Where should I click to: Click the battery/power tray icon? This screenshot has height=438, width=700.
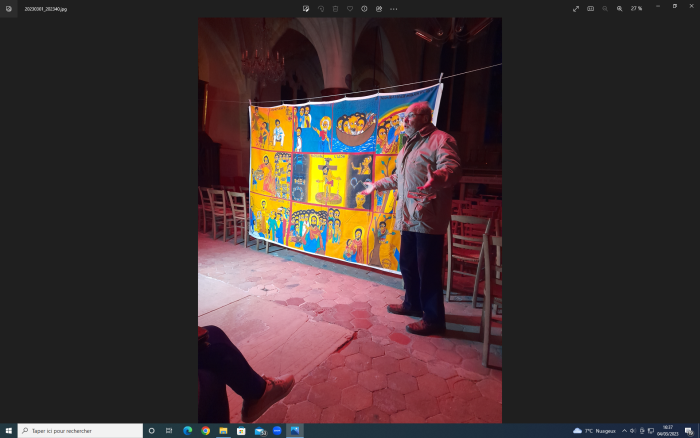(x=642, y=431)
